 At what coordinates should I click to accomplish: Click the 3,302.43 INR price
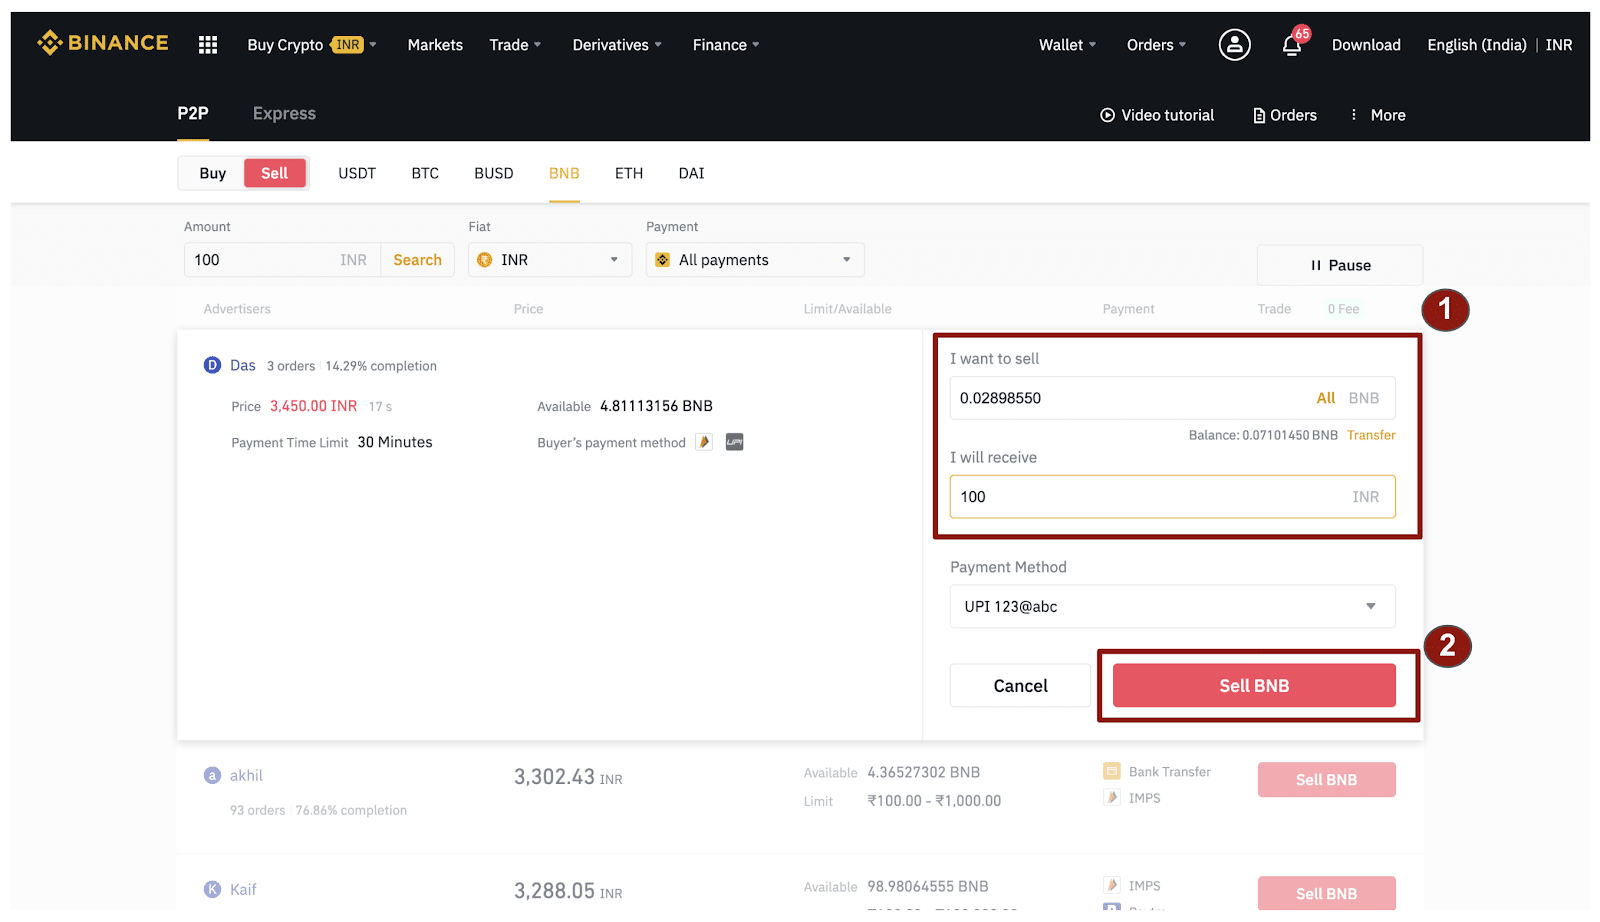(568, 777)
